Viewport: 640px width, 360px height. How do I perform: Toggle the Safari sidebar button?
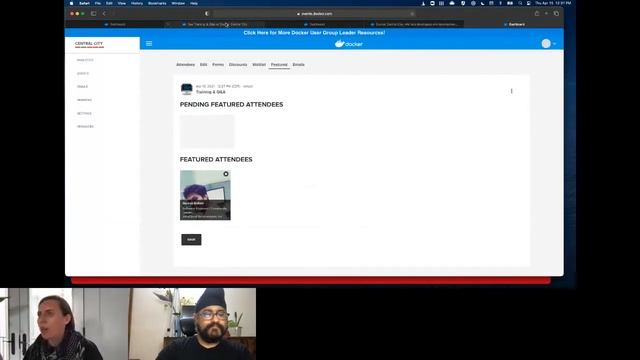93,13
